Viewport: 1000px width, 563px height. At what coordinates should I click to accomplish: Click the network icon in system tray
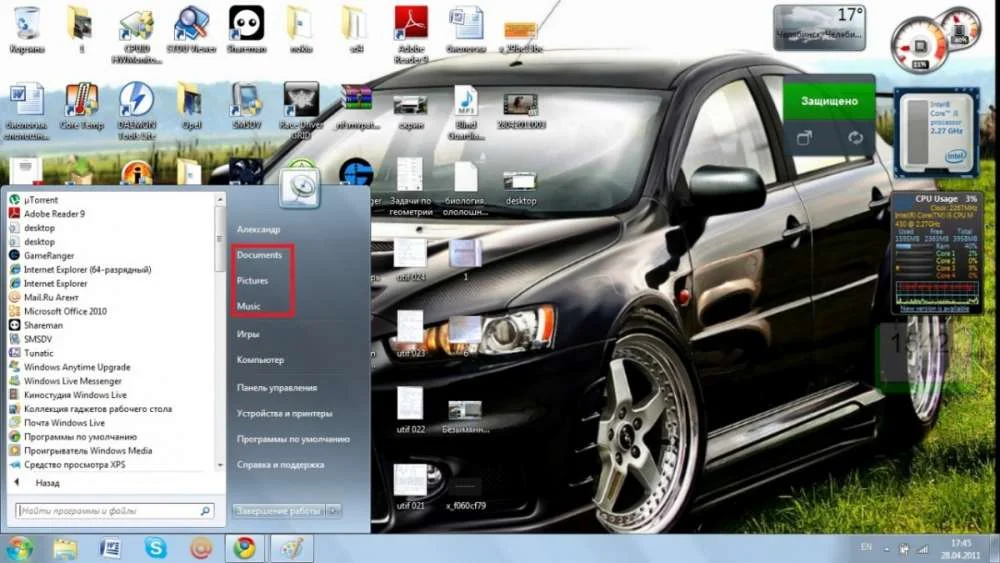coord(922,548)
